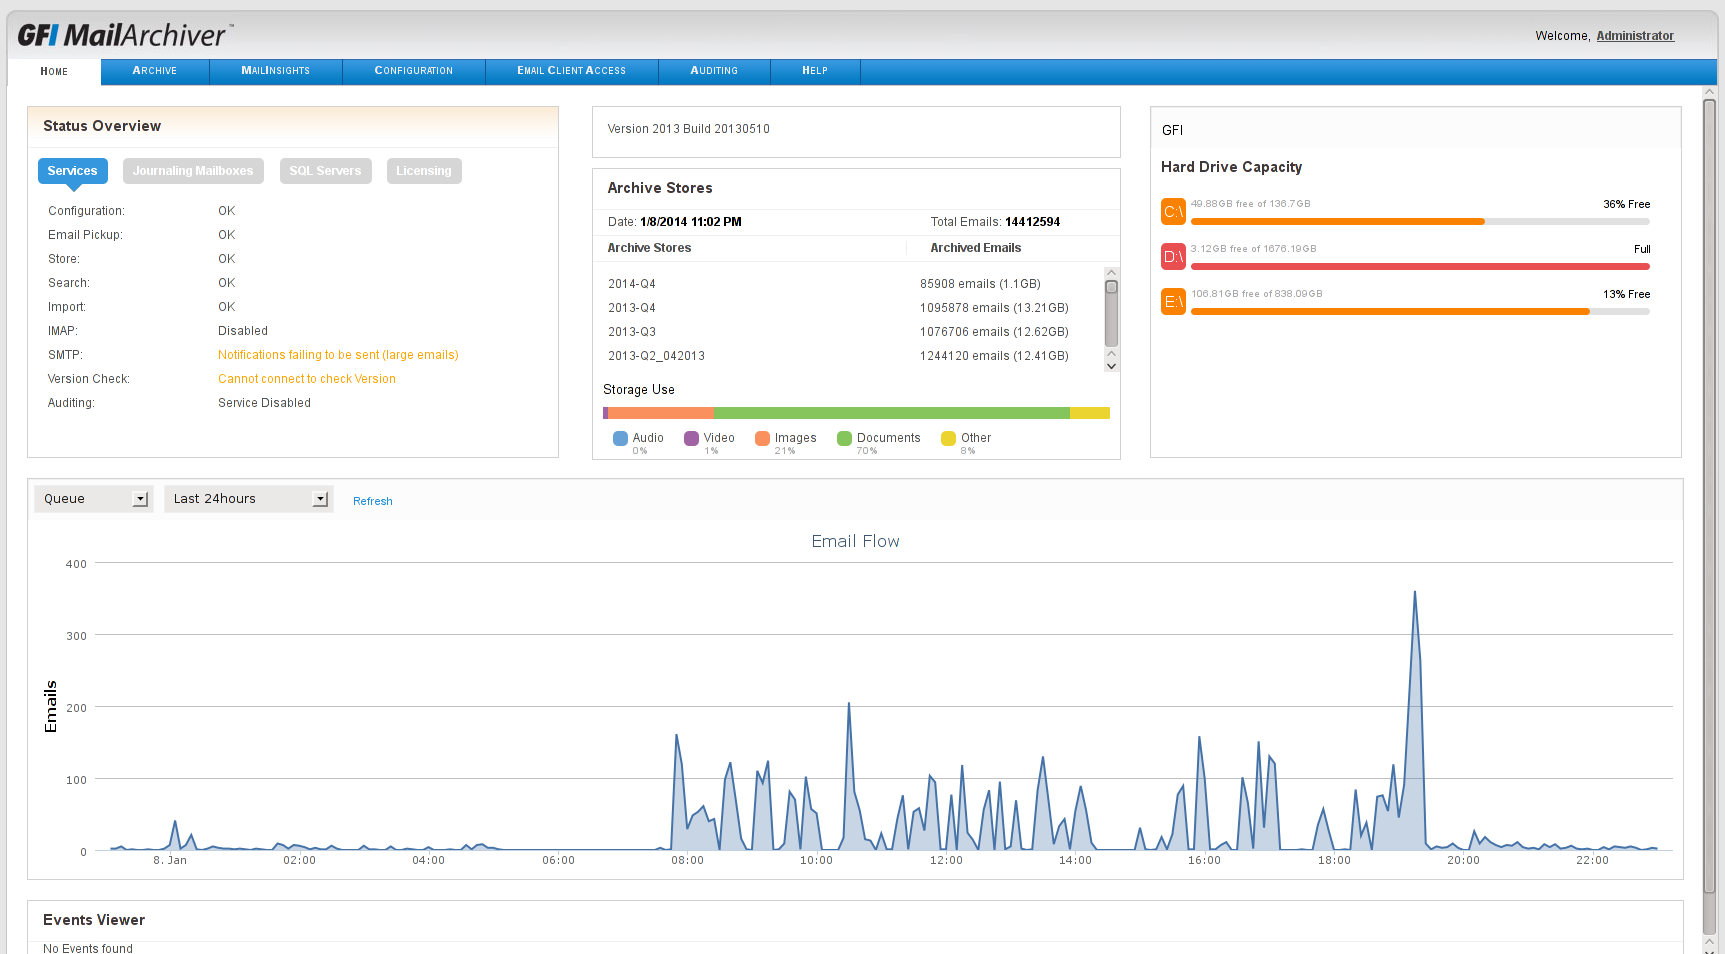Click the '13% Free' label

pyautogui.click(x=1627, y=294)
